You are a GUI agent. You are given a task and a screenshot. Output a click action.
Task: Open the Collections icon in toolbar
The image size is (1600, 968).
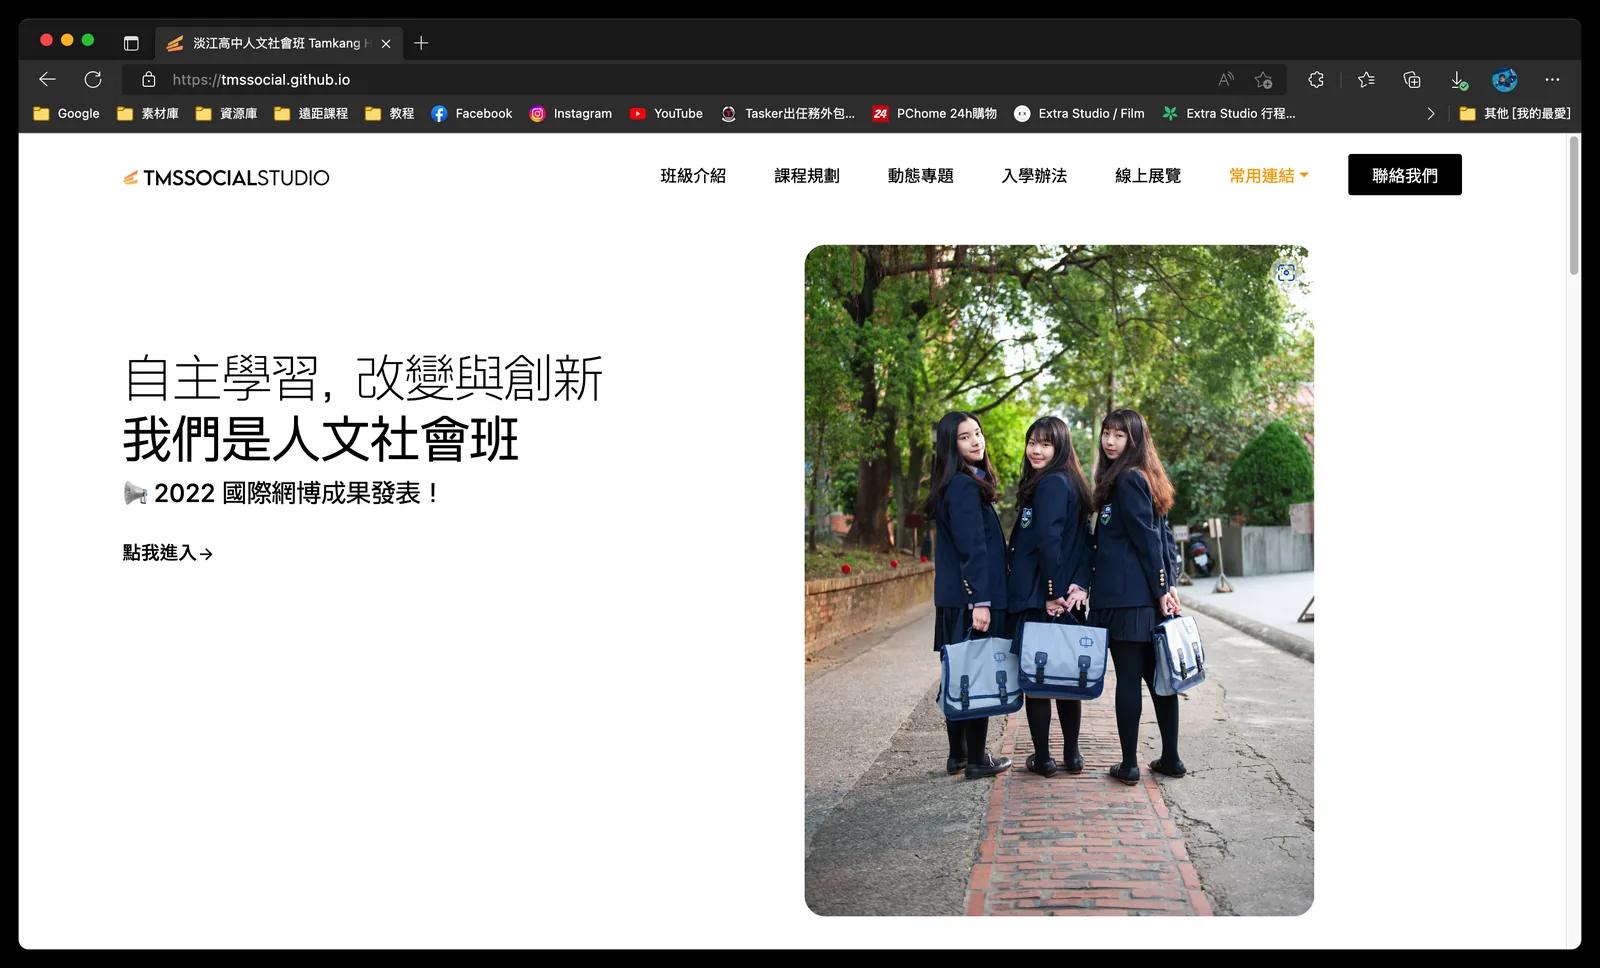[1412, 79]
